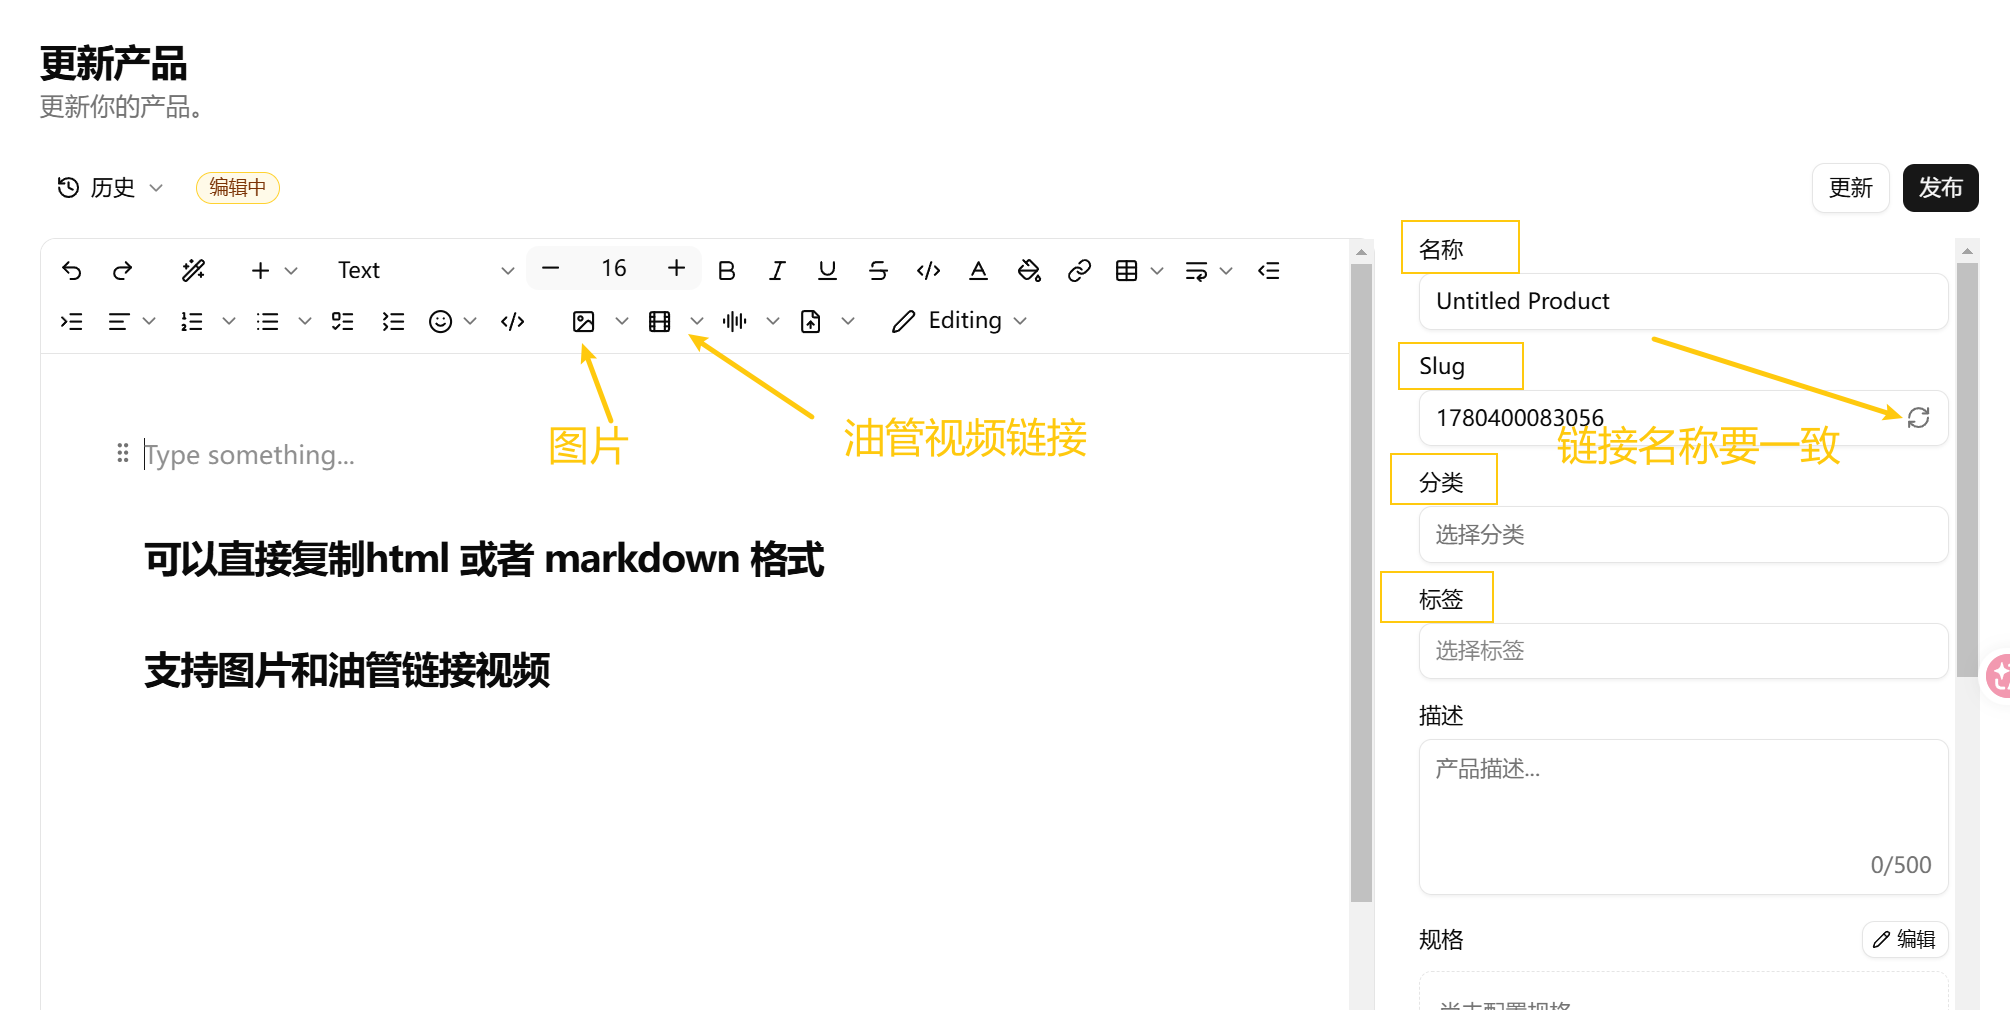2010x1010 pixels.
Task: Toggle underline formatting
Action: 827,270
